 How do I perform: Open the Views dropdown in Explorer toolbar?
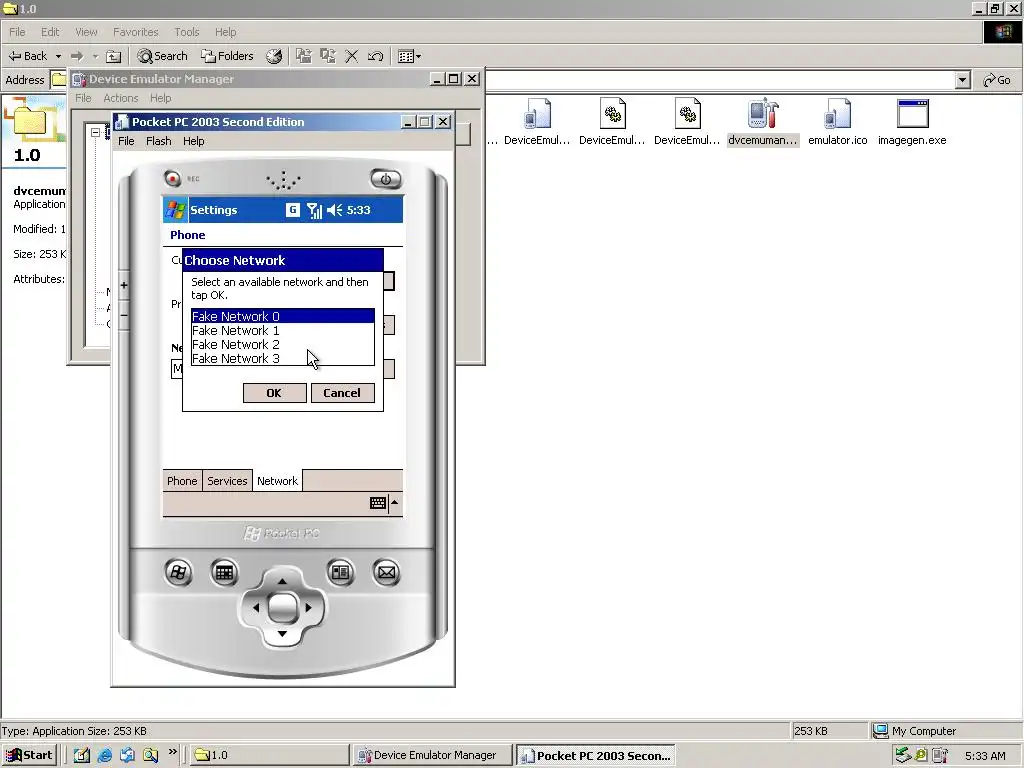pos(409,57)
